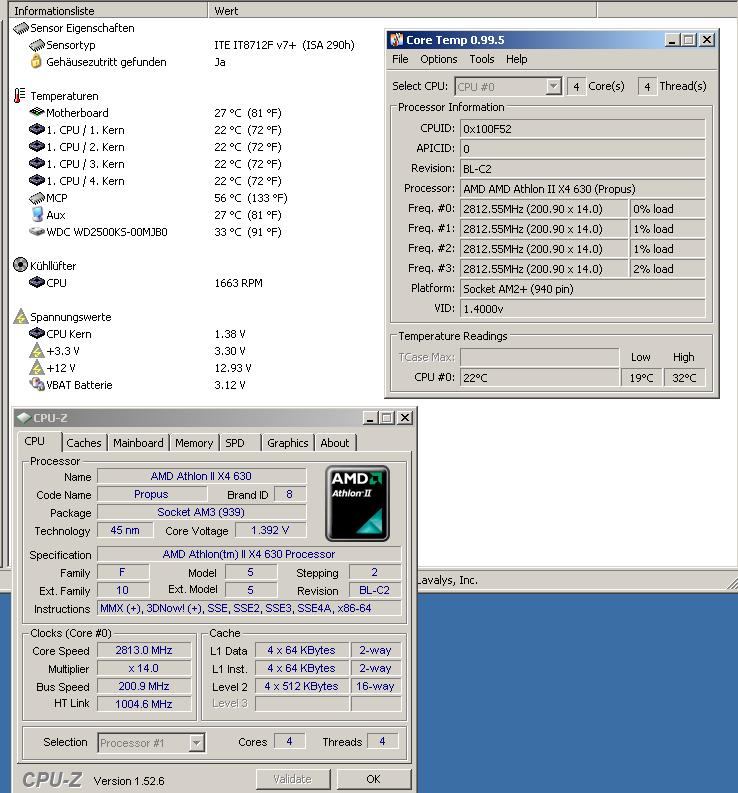Open the Help menu in Core Temp
738x793 pixels.
coord(516,59)
